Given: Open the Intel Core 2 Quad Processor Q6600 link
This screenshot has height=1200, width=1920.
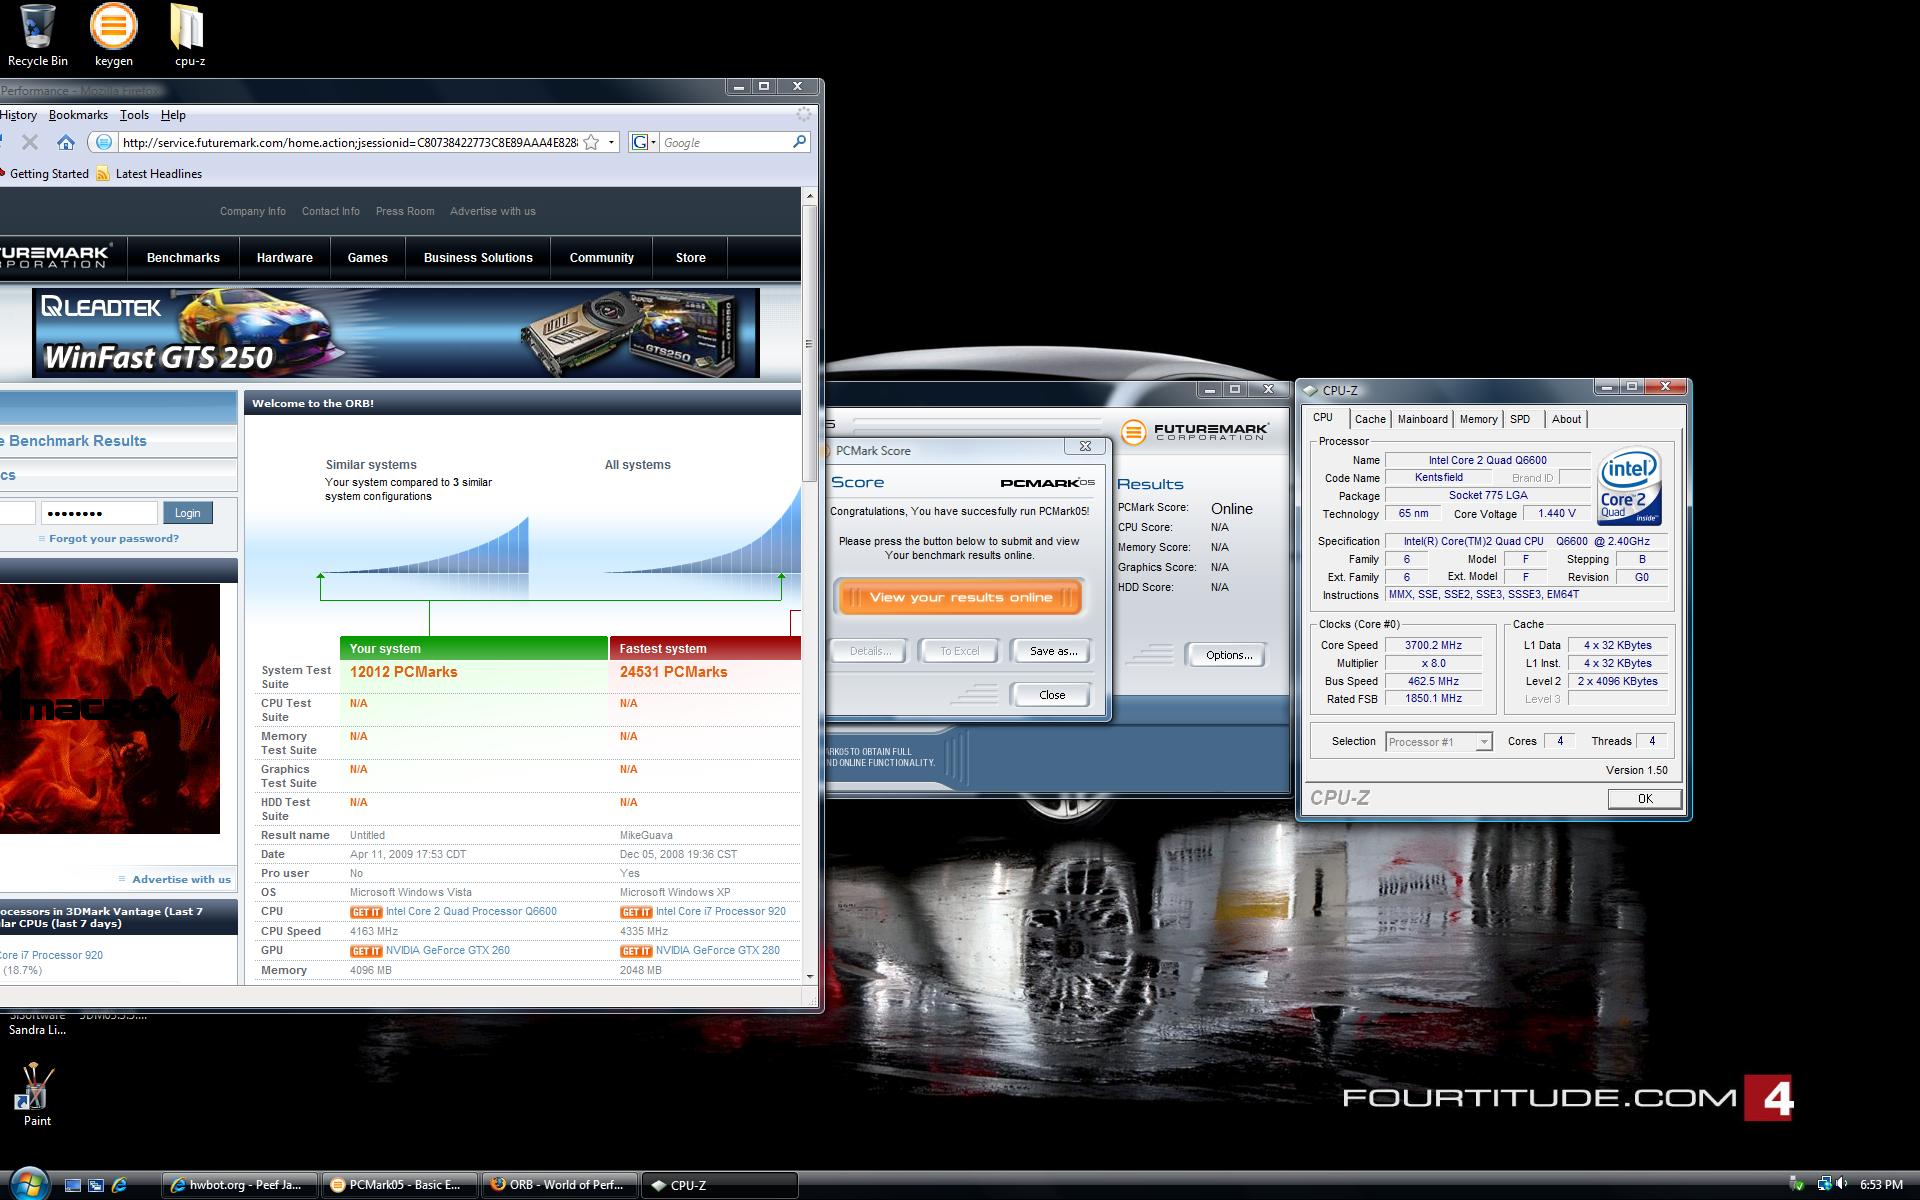Looking at the screenshot, I should tap(471, 912).
